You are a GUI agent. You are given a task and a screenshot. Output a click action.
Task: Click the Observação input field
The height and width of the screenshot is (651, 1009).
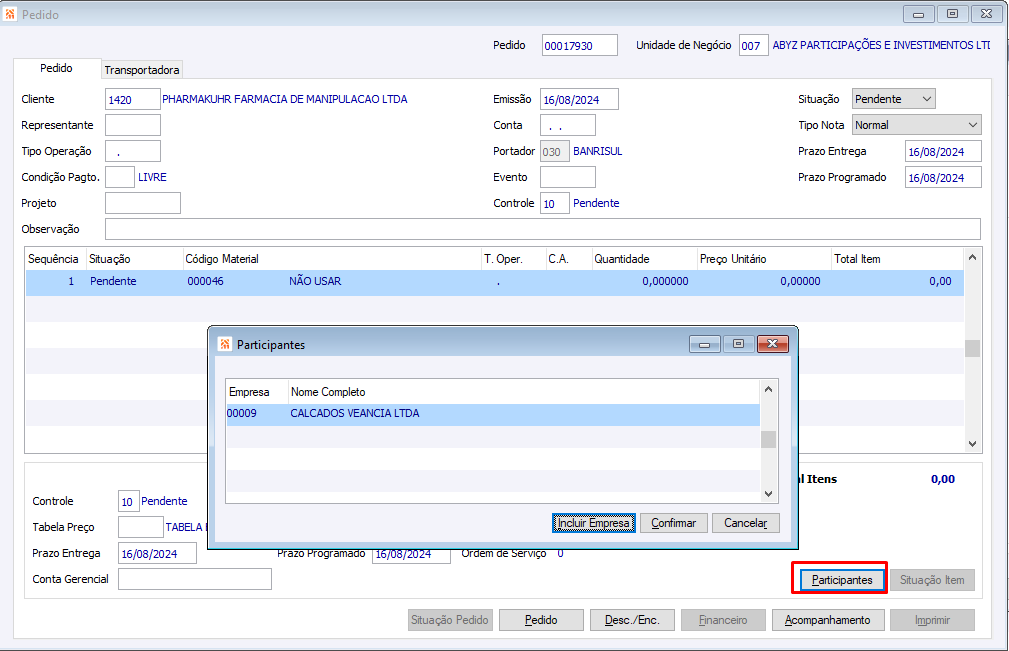[x=542, y=229]
